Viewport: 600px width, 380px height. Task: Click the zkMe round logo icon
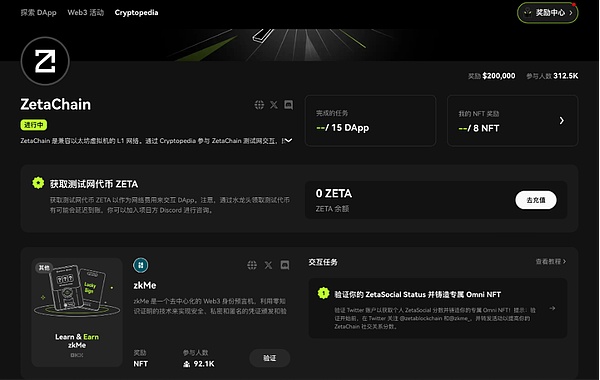coord(141,265)
